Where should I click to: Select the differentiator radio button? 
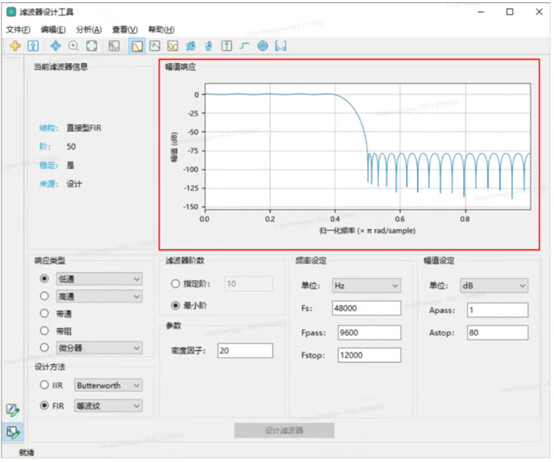click(44, 348)
